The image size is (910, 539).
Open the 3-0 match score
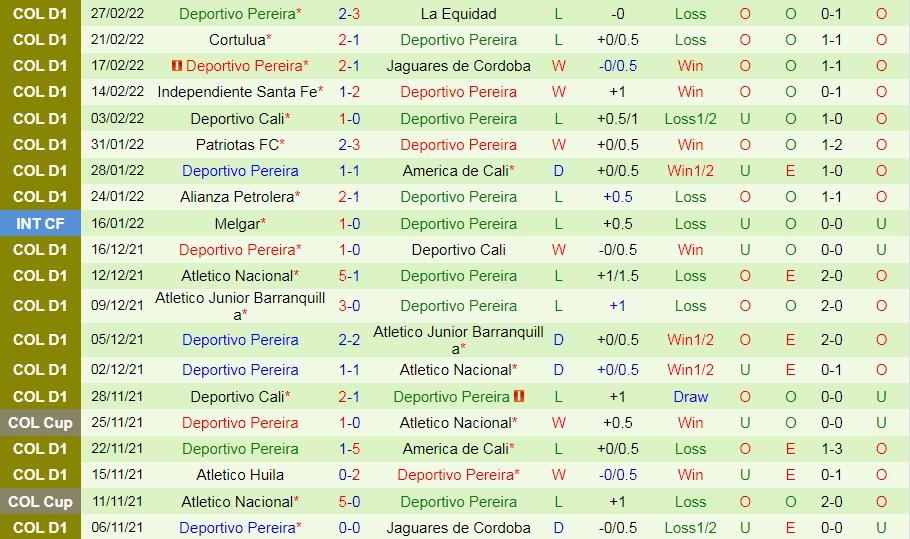click(x=349, y=306)
